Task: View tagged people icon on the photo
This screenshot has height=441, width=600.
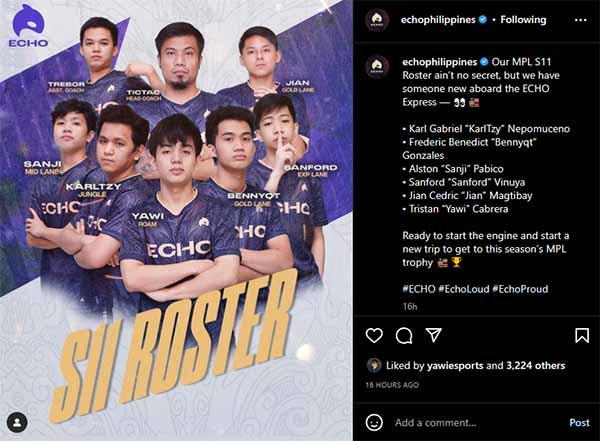Action: pos(17,423)
